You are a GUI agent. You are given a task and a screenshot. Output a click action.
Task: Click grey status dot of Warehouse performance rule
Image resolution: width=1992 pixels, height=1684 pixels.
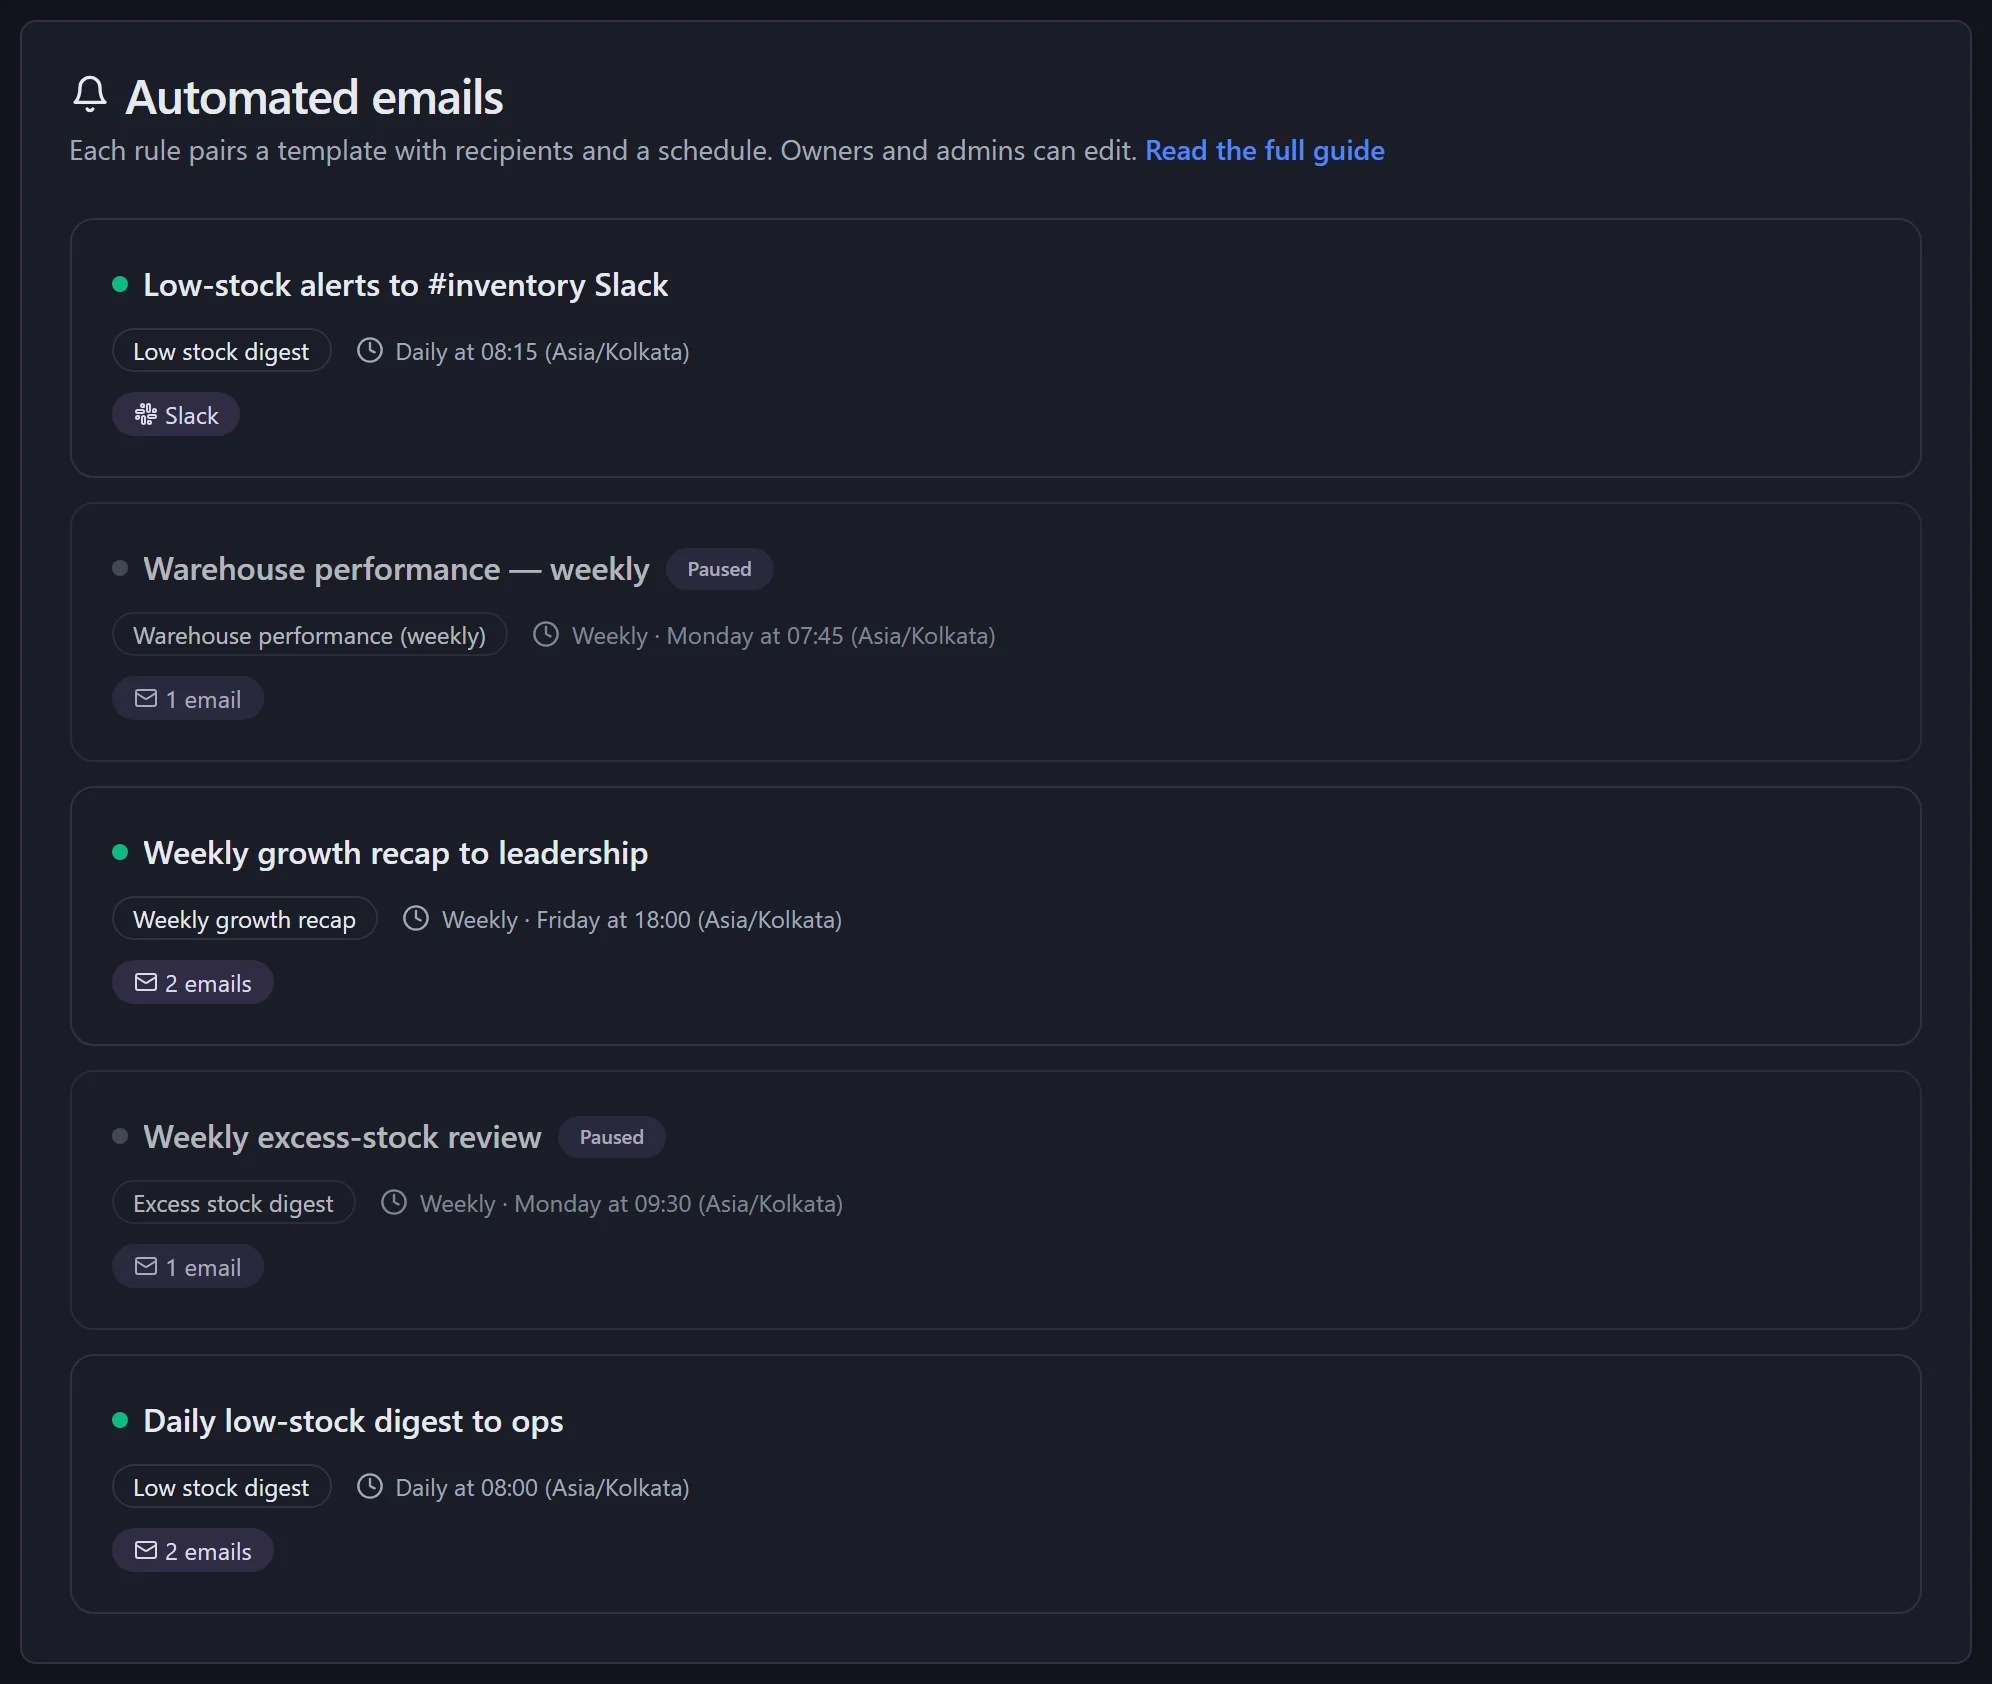[x=120, y=569]
